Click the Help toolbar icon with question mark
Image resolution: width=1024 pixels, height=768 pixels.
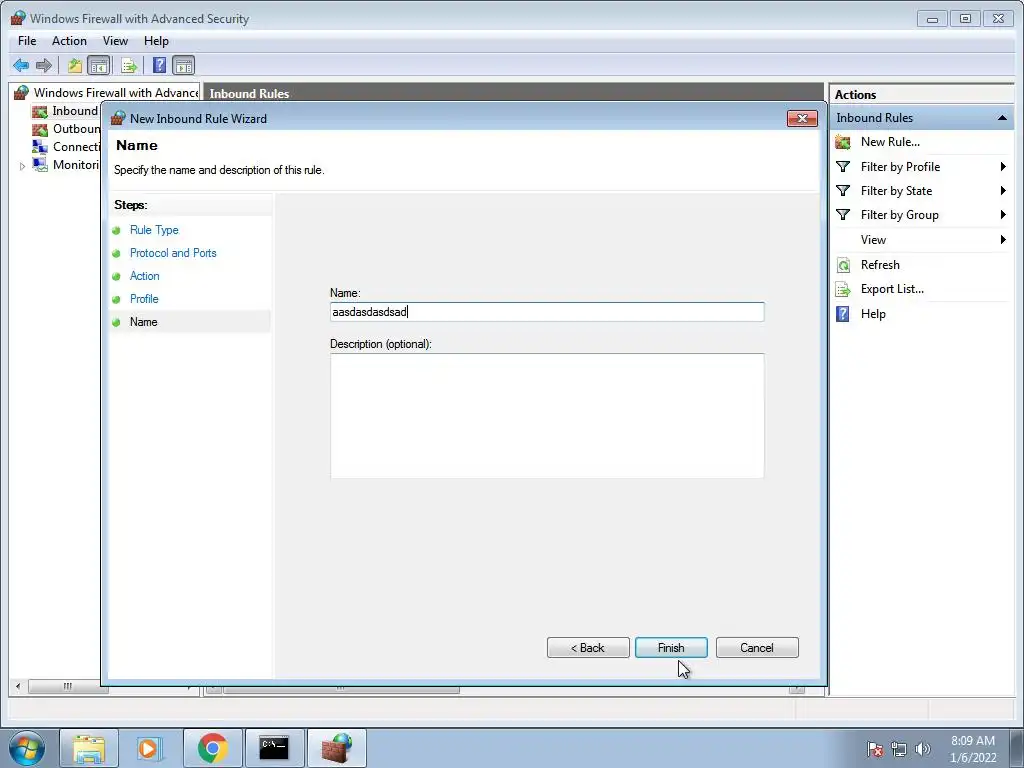[x=159, y=65]
